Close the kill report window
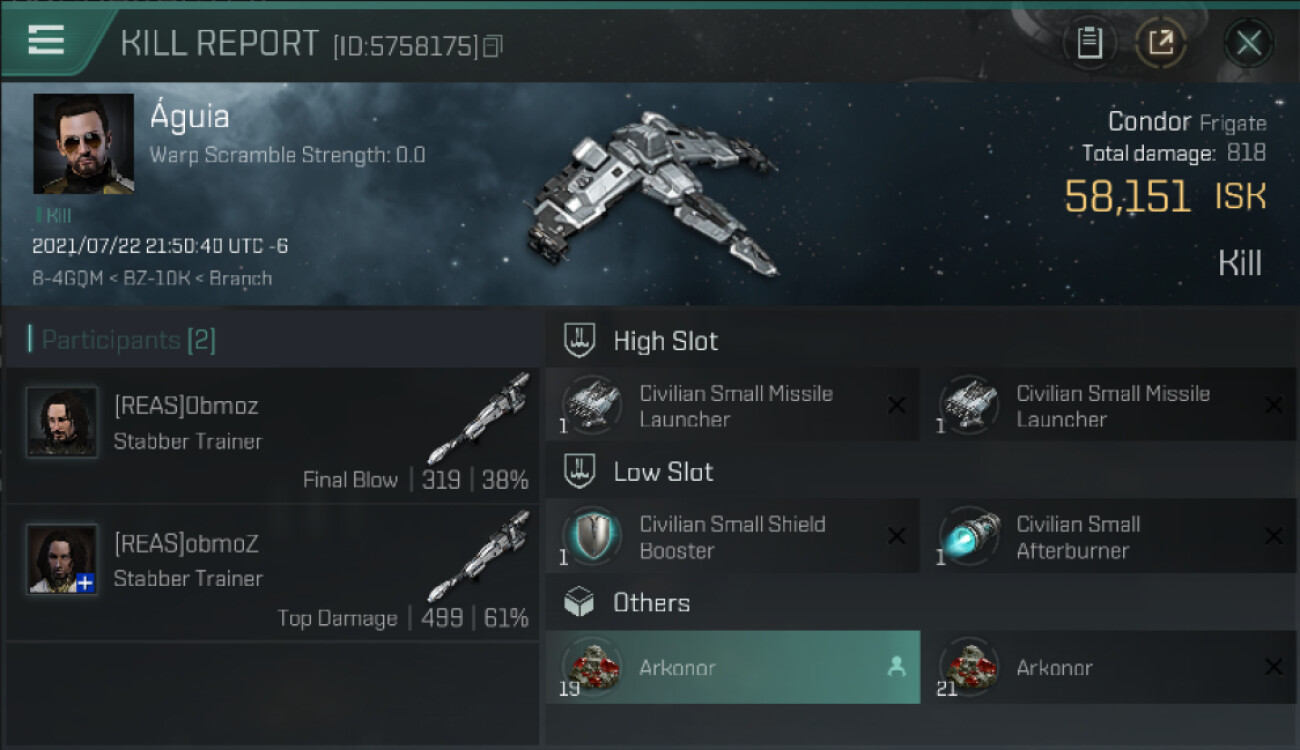The image size is (1300, 750). pyautogui.click(x=1248, y=43)
